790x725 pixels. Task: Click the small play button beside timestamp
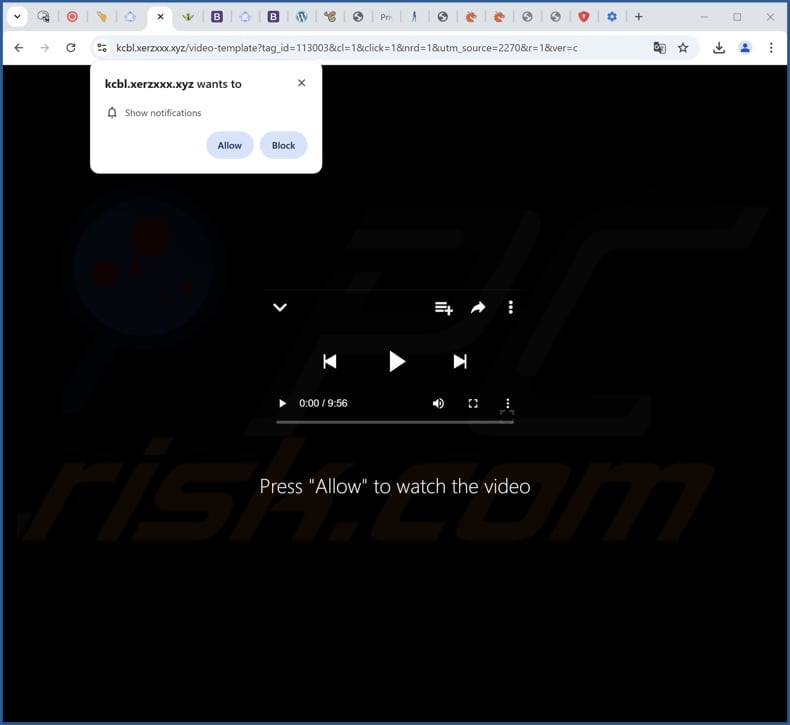click(x=282, y=403)
